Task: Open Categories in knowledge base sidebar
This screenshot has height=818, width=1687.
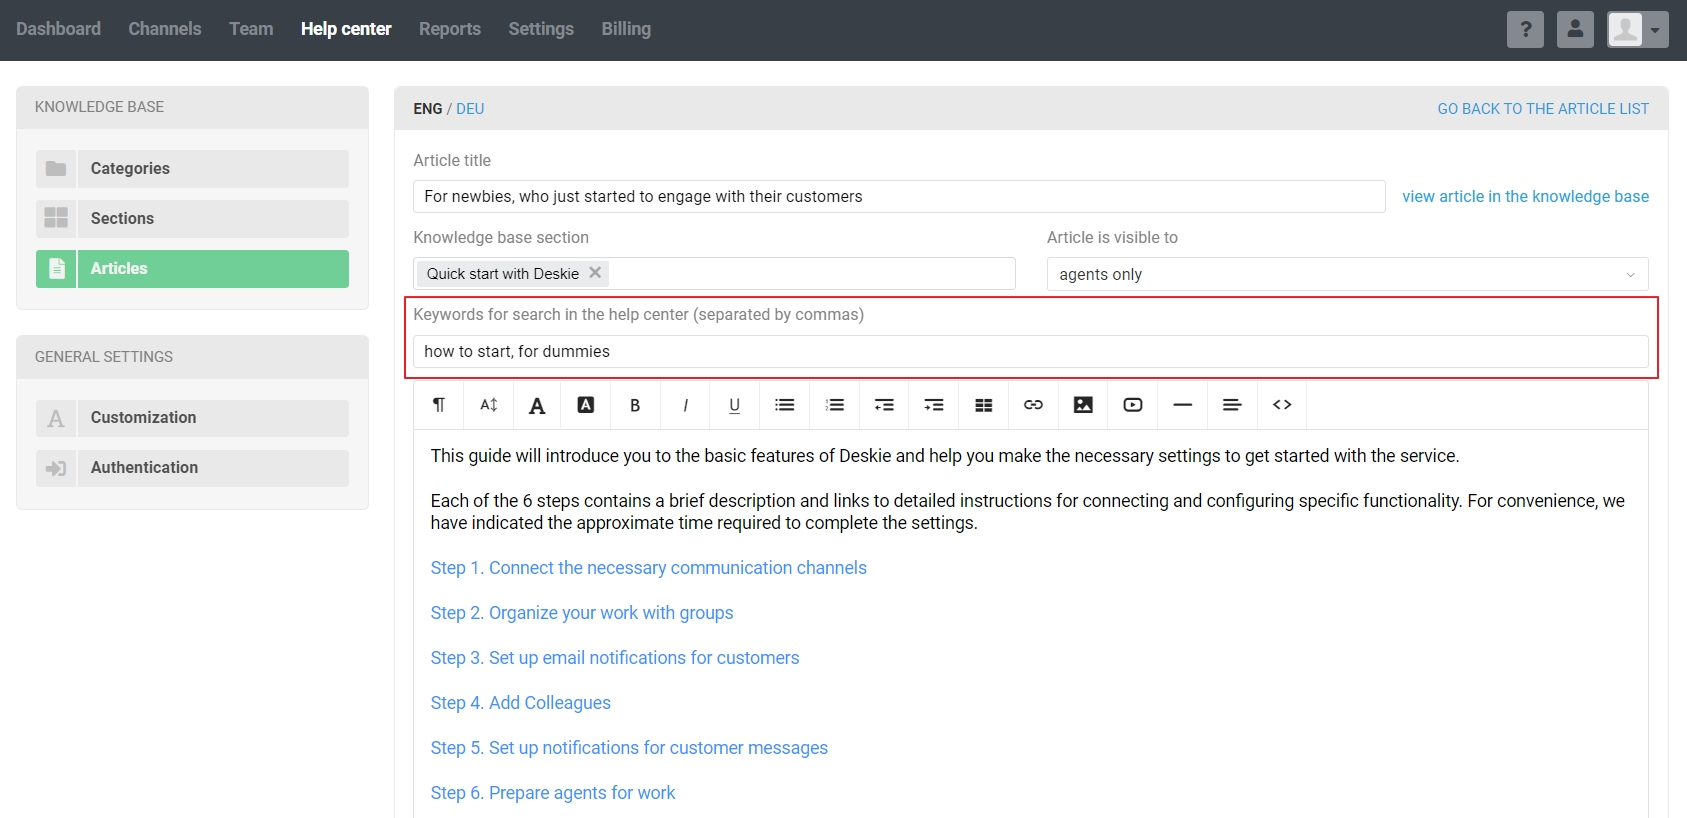Action: (x=192, y=169)
